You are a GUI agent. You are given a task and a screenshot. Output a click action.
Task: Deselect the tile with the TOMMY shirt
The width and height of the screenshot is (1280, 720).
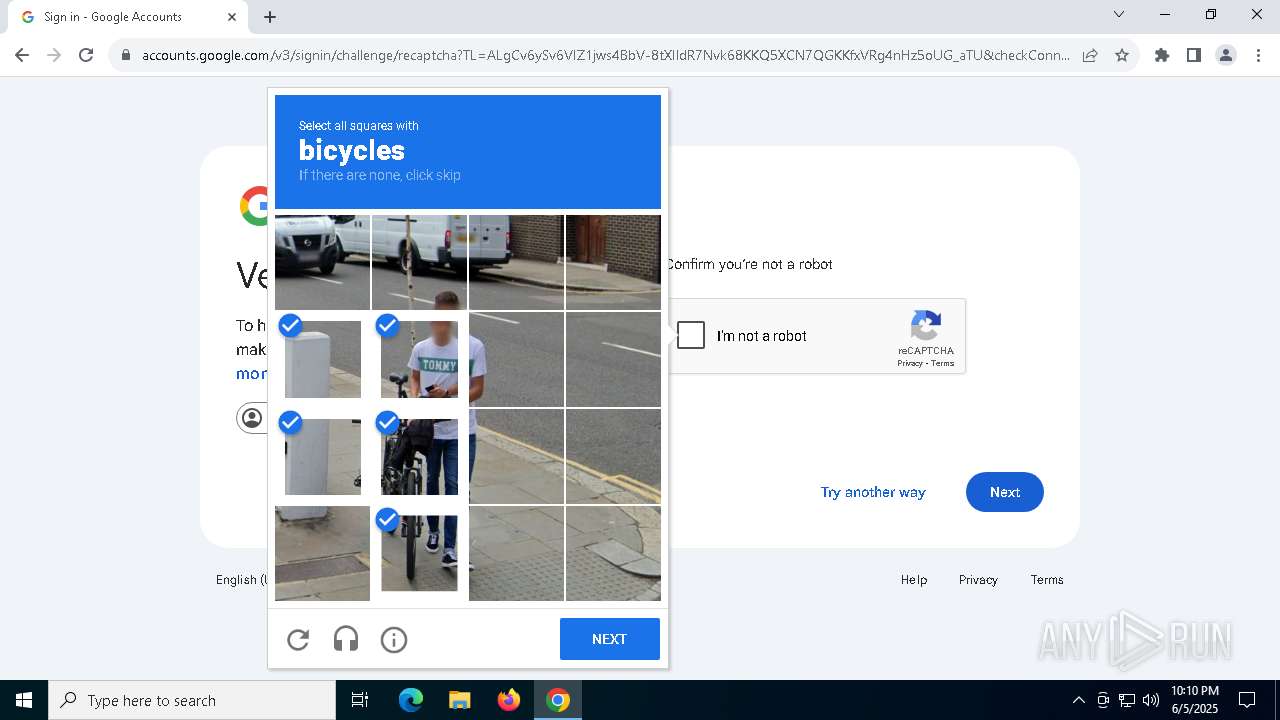tap(419, 360)
